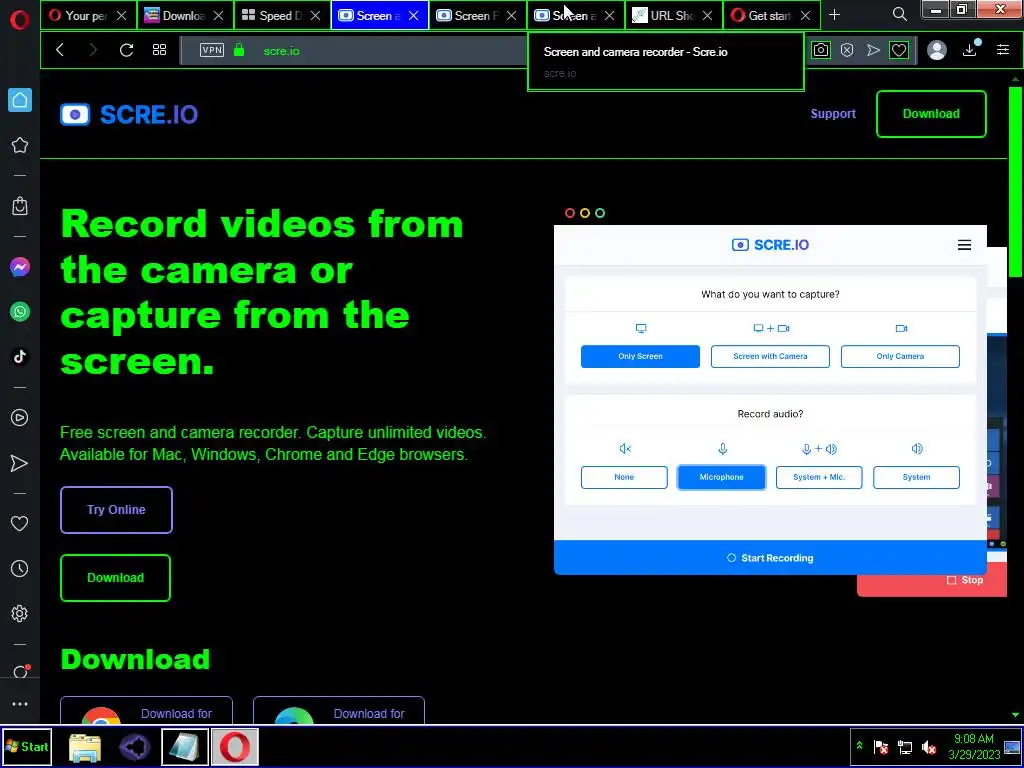Viewport: 1024px width, 768px height.
Task: Reload the current page
Action: pyautogui.click(x=126, y=50)
